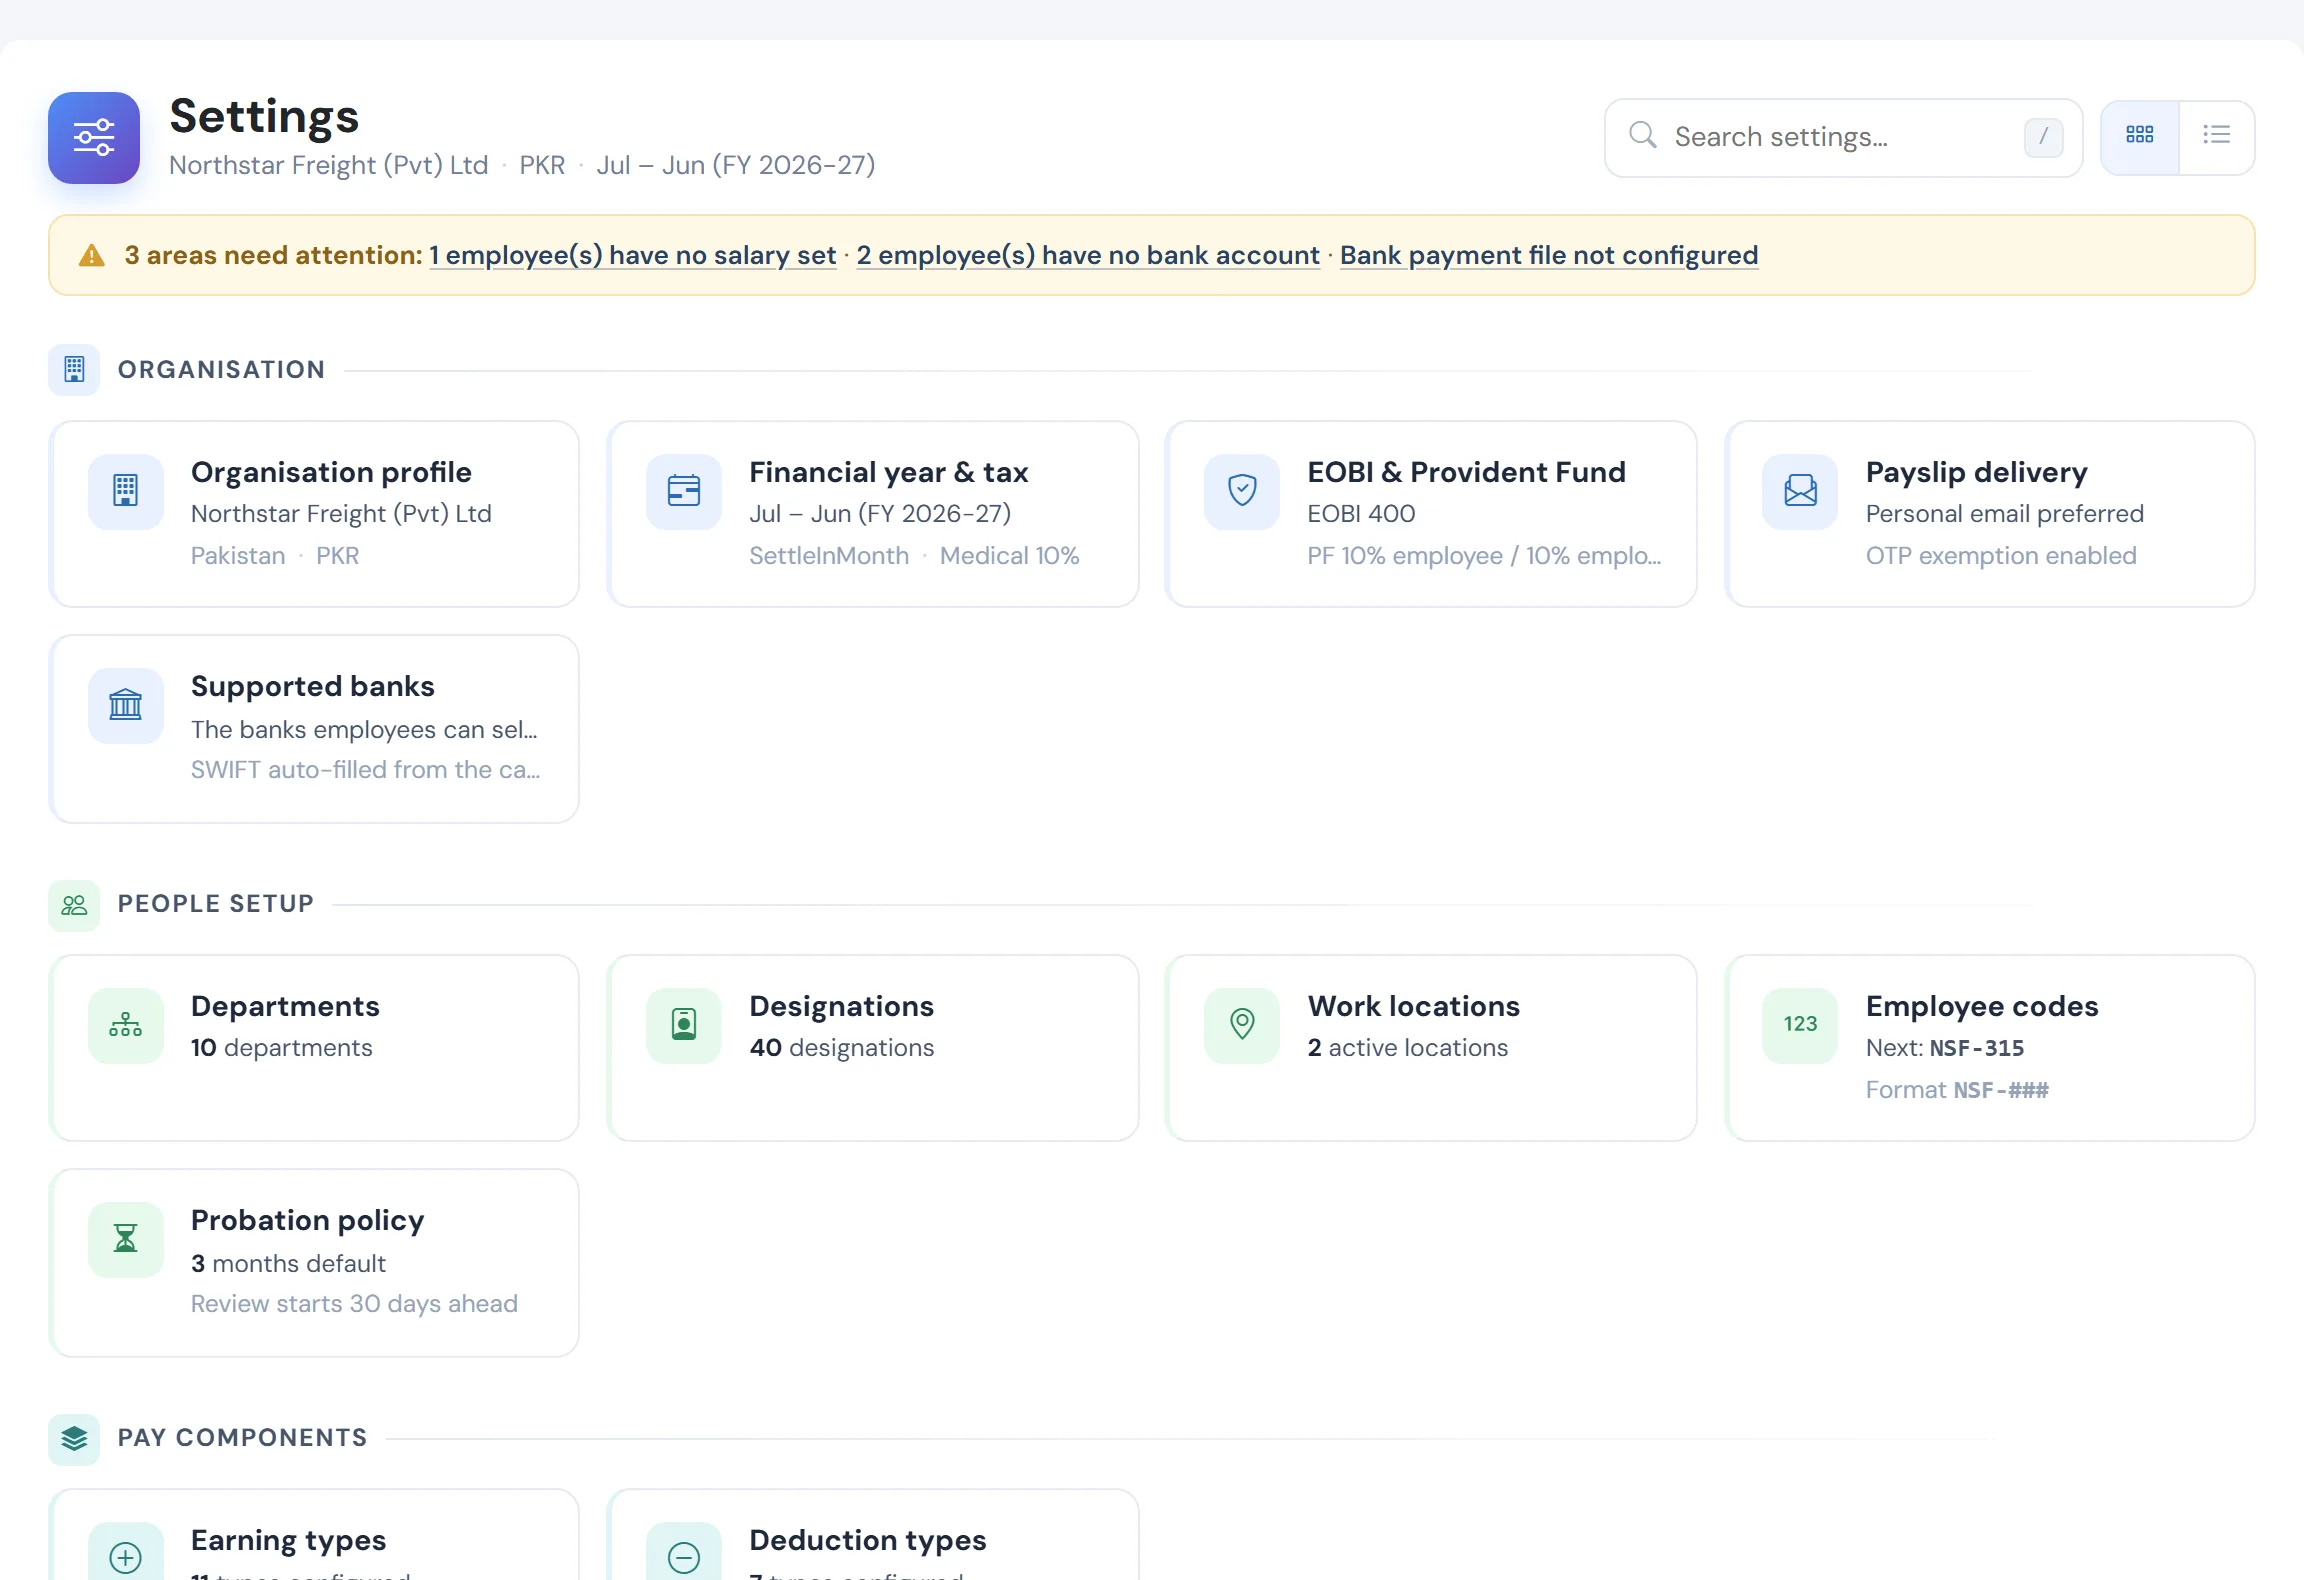2304x1580 pixels.
Task: Click the EOBI & Provident Fund shield icon
Action: [1242, 491]
